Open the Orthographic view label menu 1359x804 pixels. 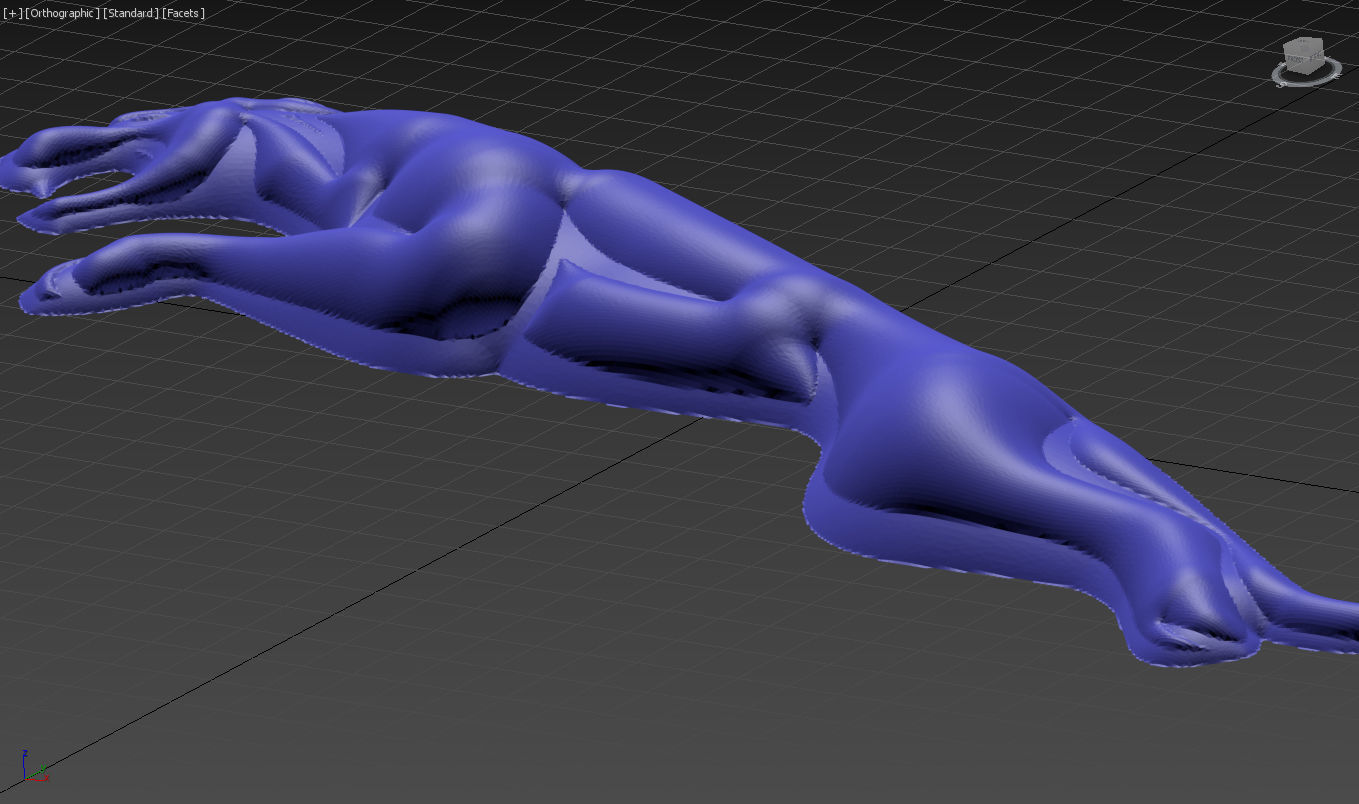[x=62, y=13]
